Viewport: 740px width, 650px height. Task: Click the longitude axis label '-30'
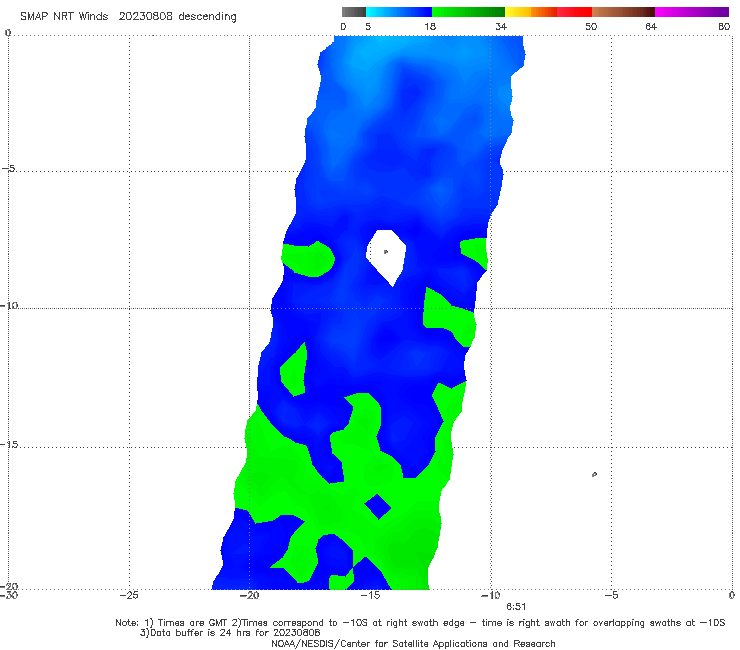coord(8,595)
